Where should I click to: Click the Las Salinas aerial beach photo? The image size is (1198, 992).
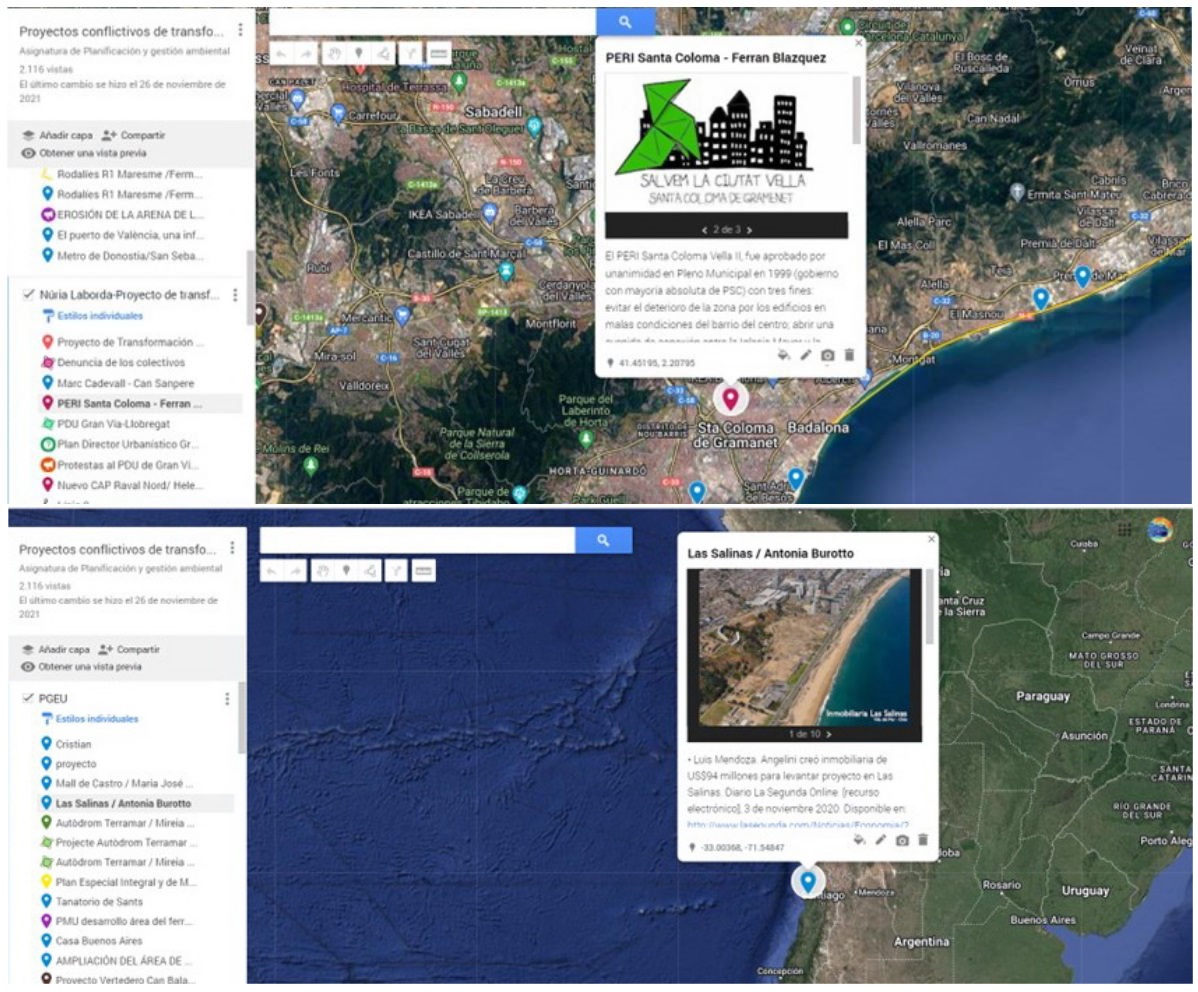804,647
